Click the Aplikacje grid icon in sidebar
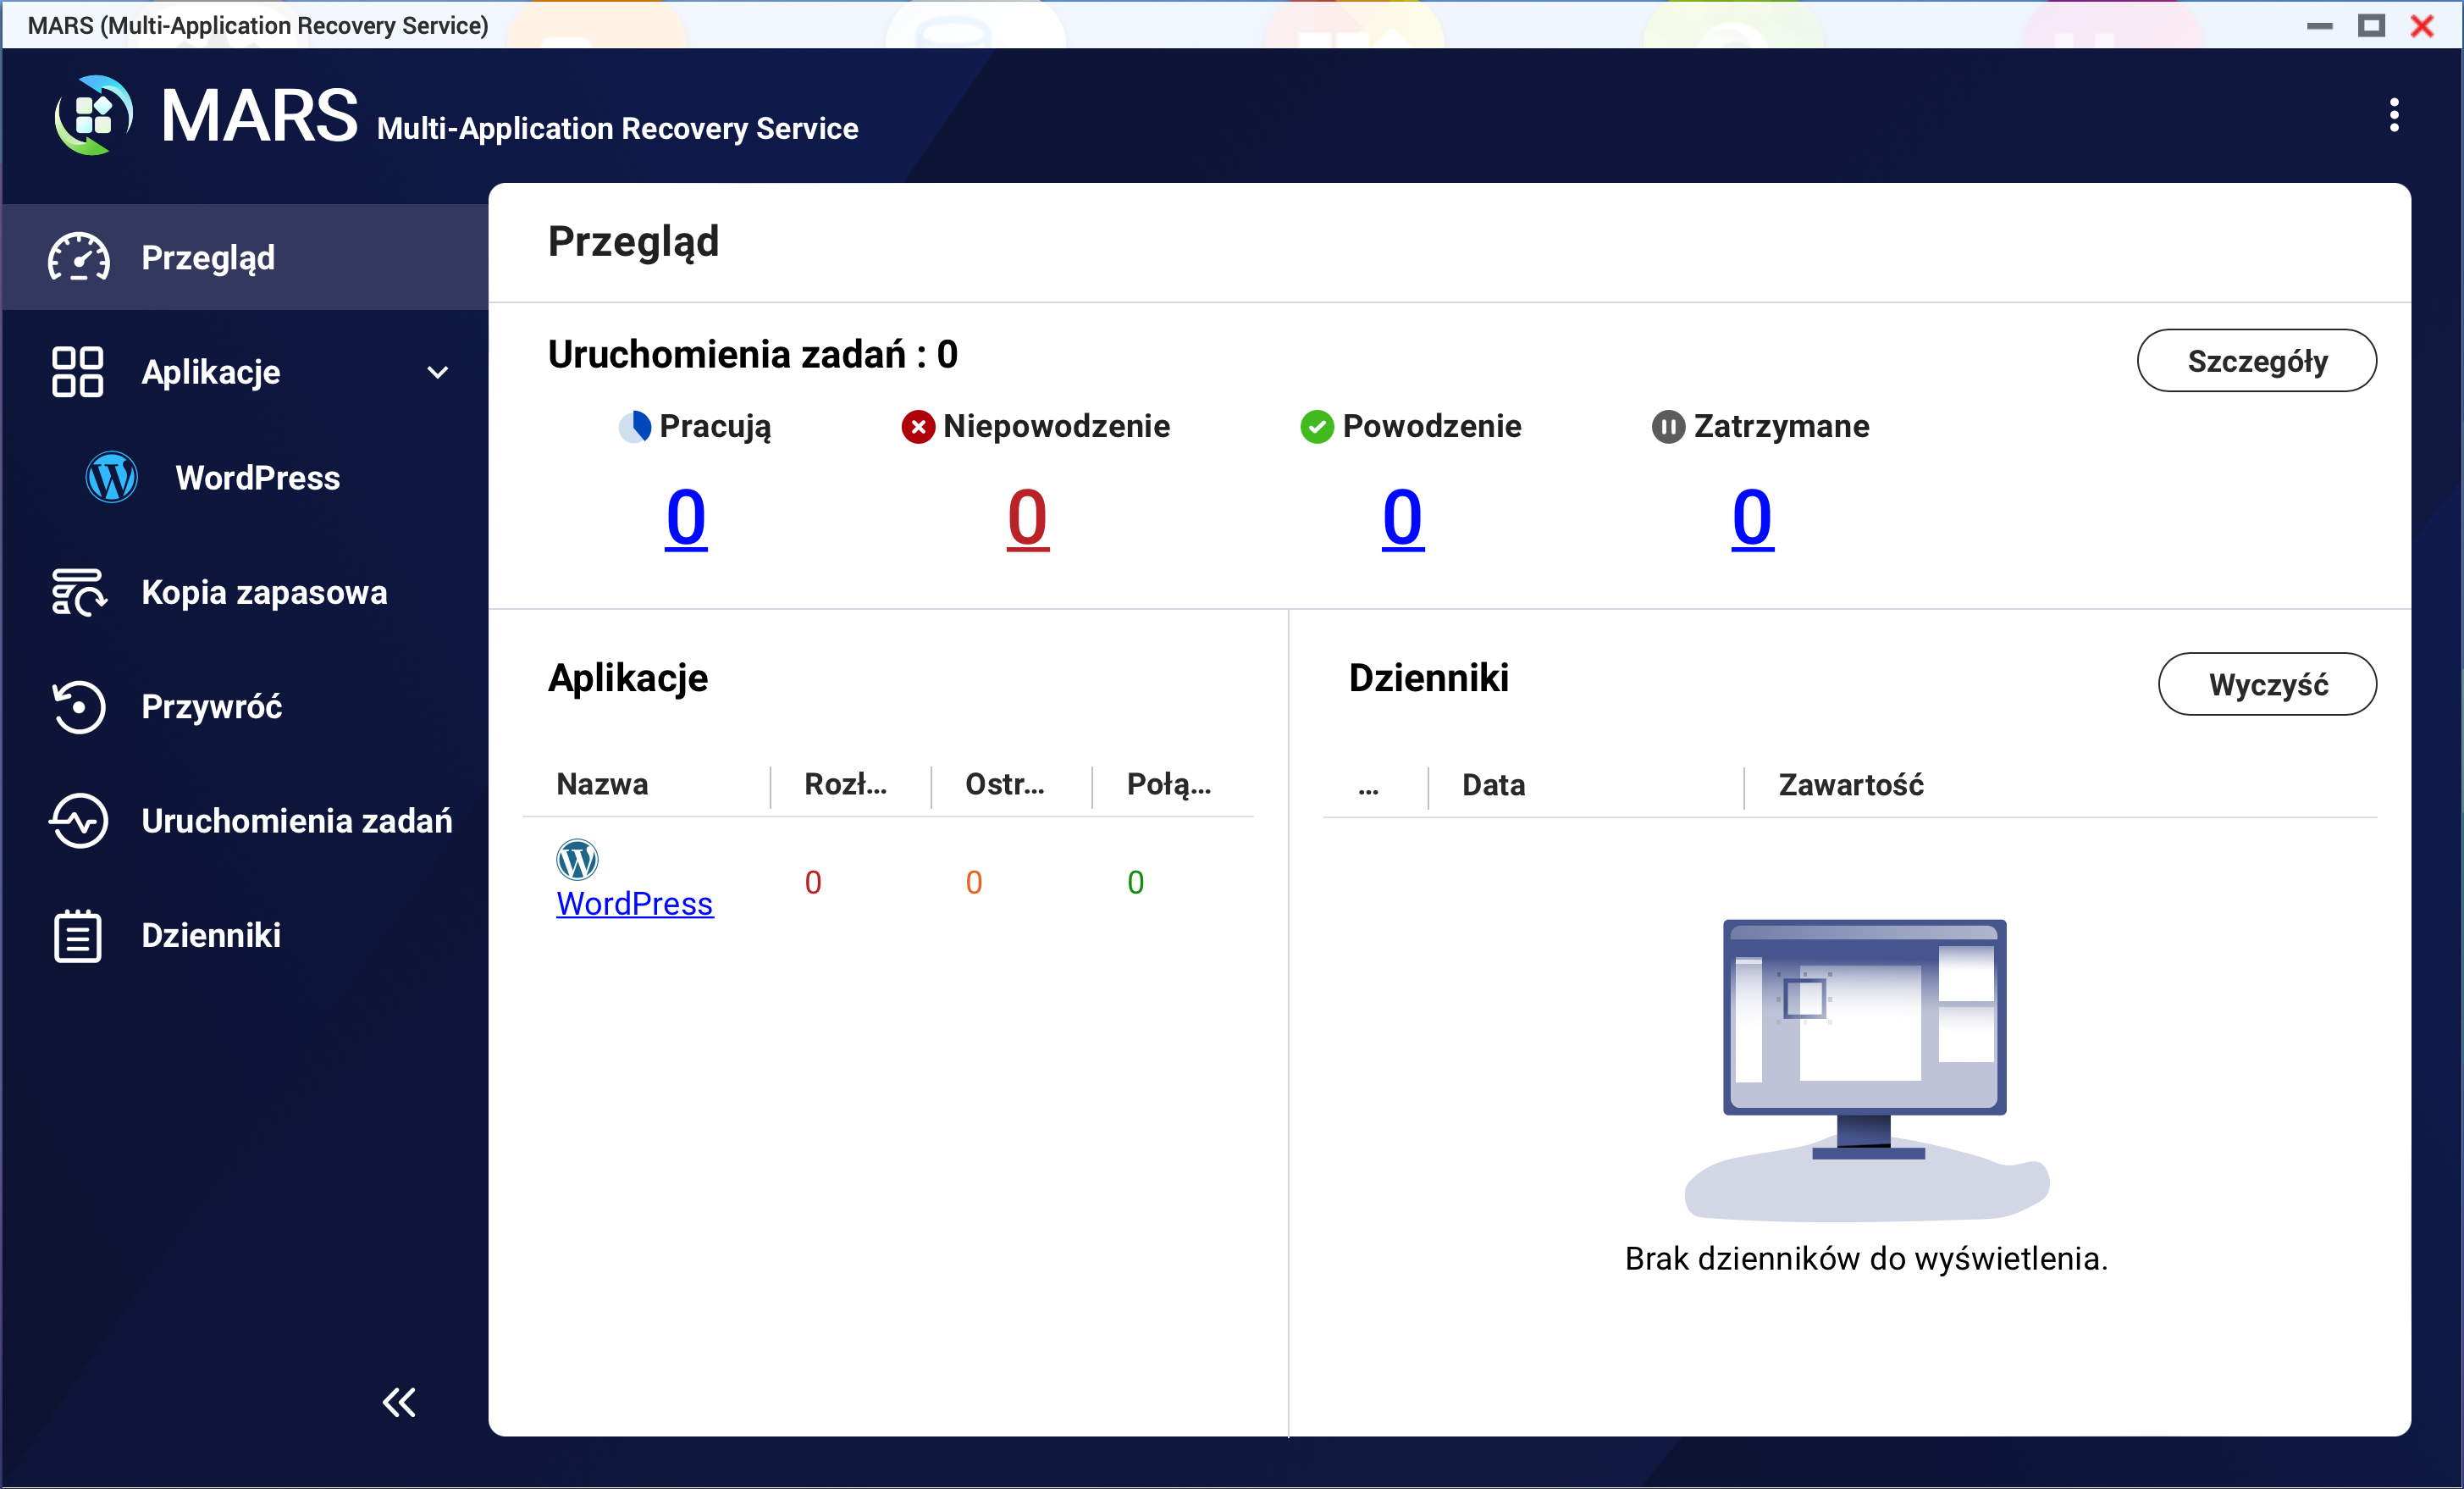The image size is (2464, 1489). point(77,372)
